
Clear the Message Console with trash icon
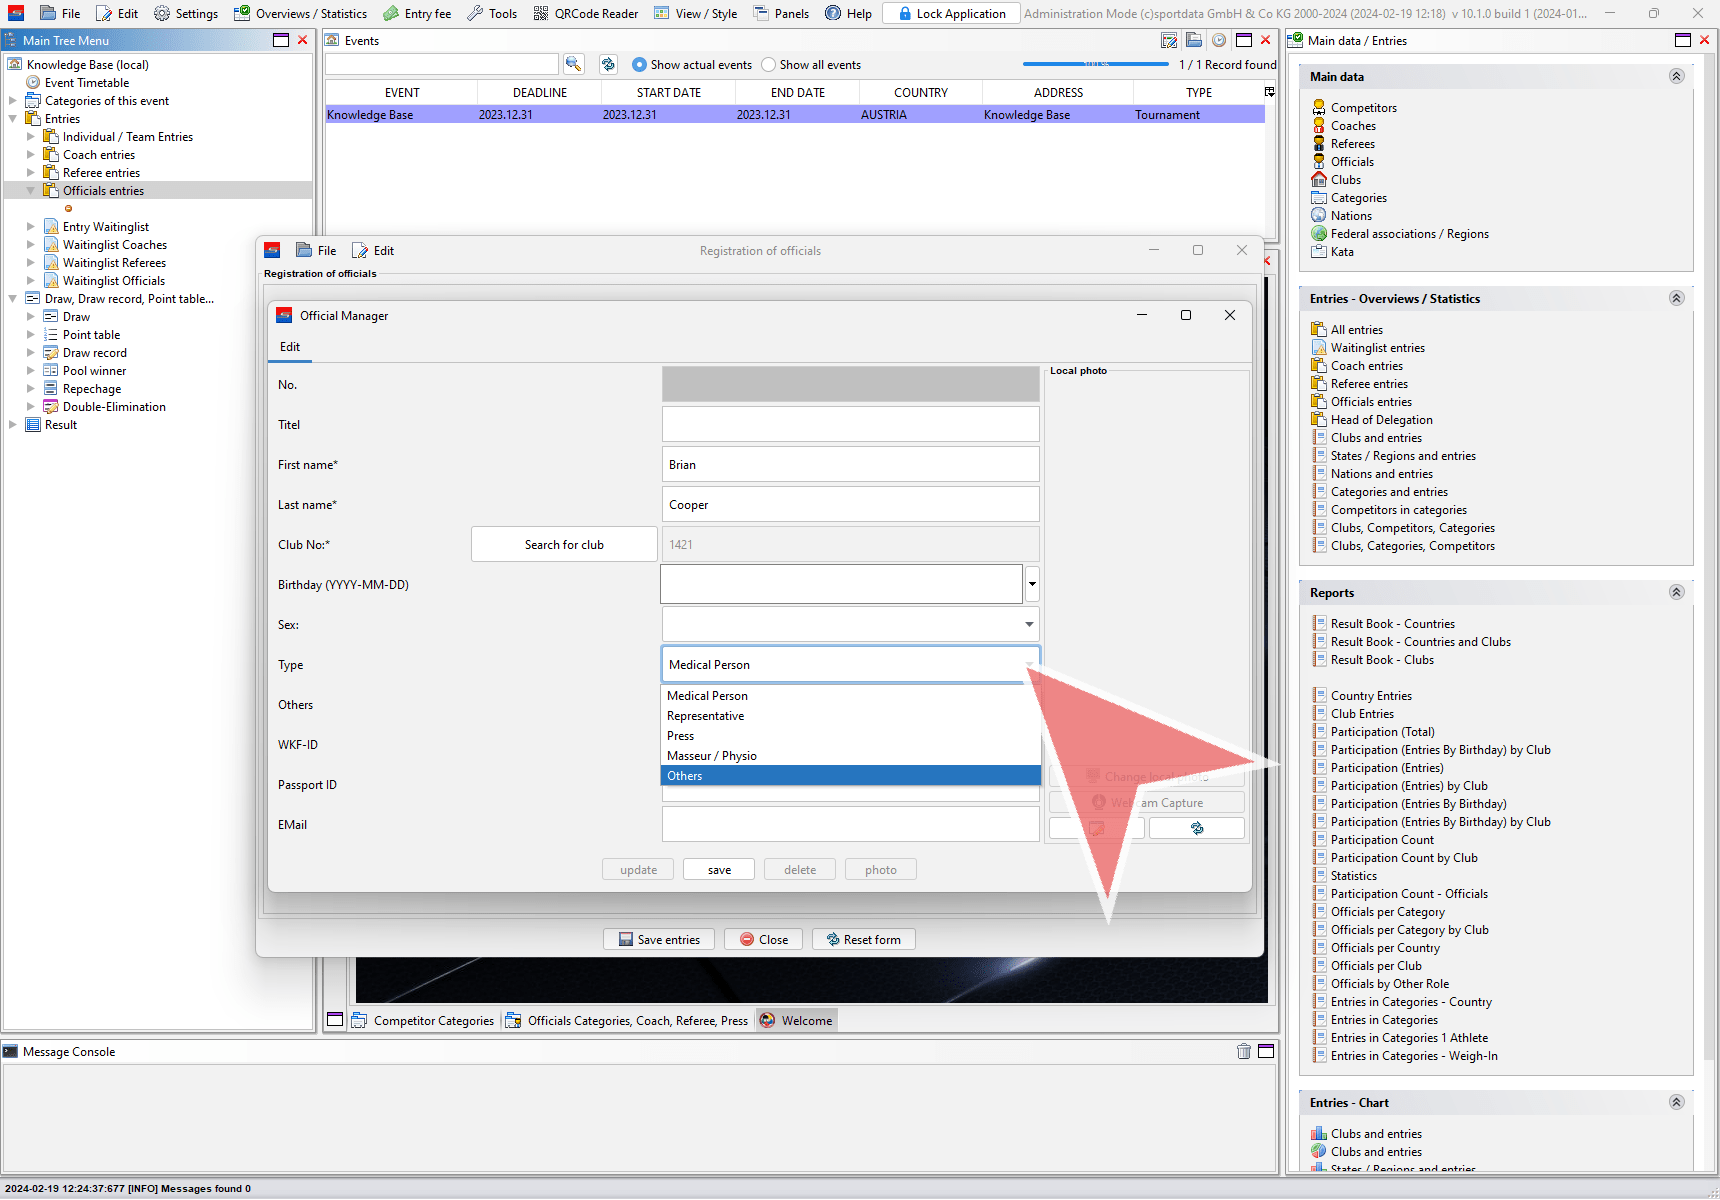(1244, 1051)
